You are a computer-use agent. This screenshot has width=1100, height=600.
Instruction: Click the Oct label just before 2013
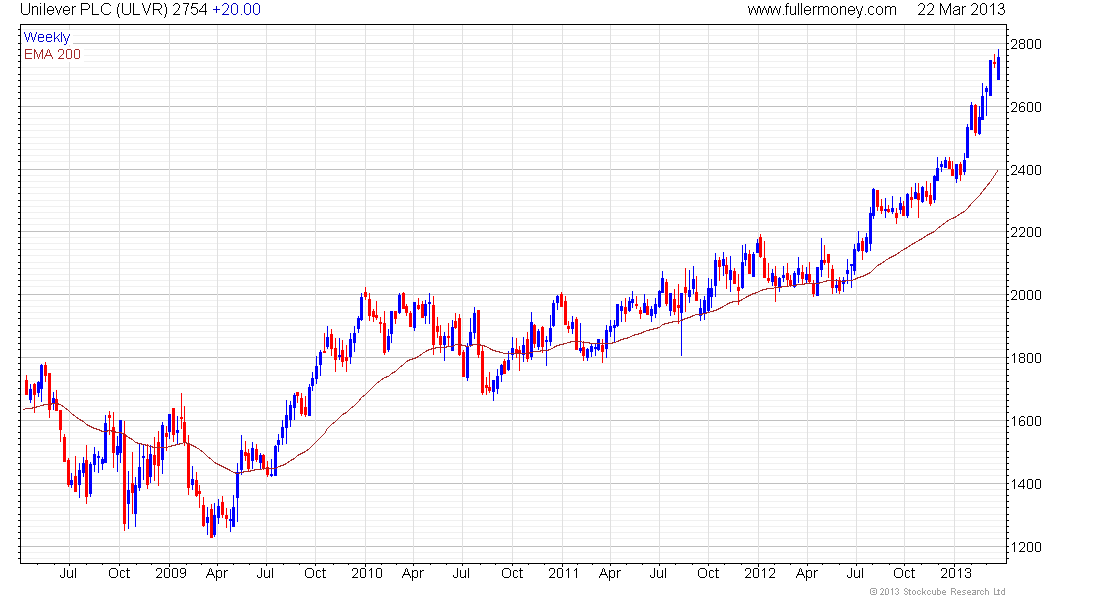(904, 573)
